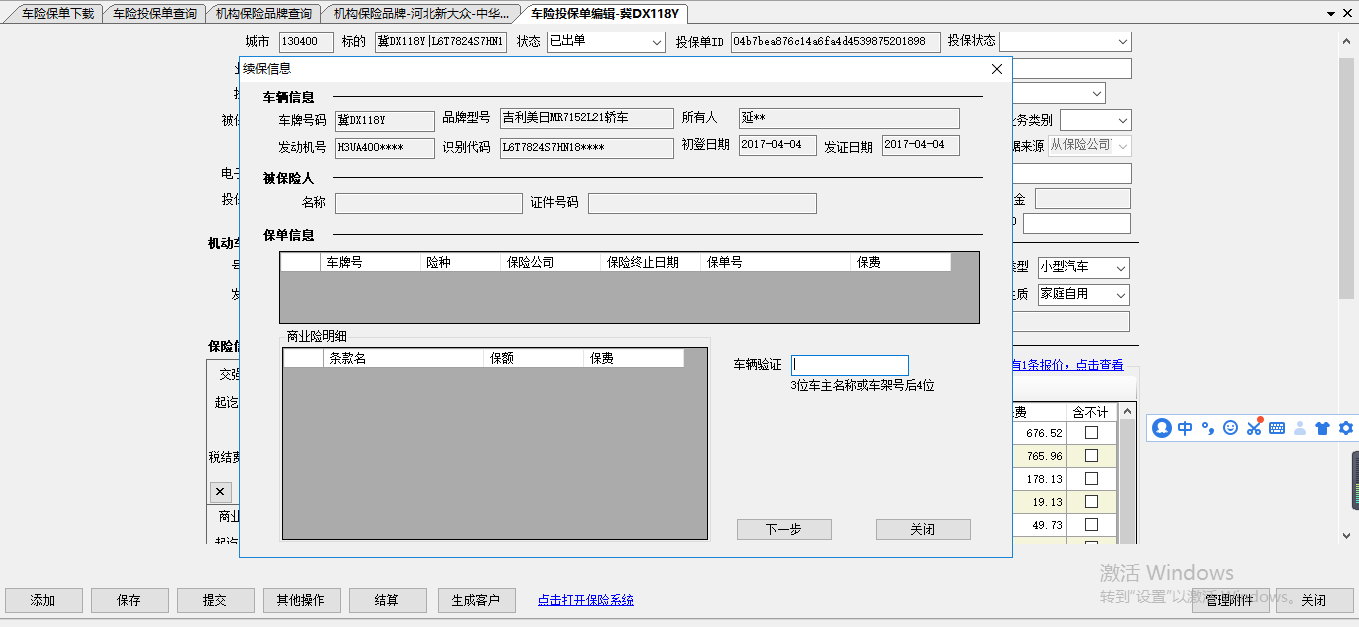Click the 管理附件 button
Screen dimensions: 1359x627
pos(1231,600)
